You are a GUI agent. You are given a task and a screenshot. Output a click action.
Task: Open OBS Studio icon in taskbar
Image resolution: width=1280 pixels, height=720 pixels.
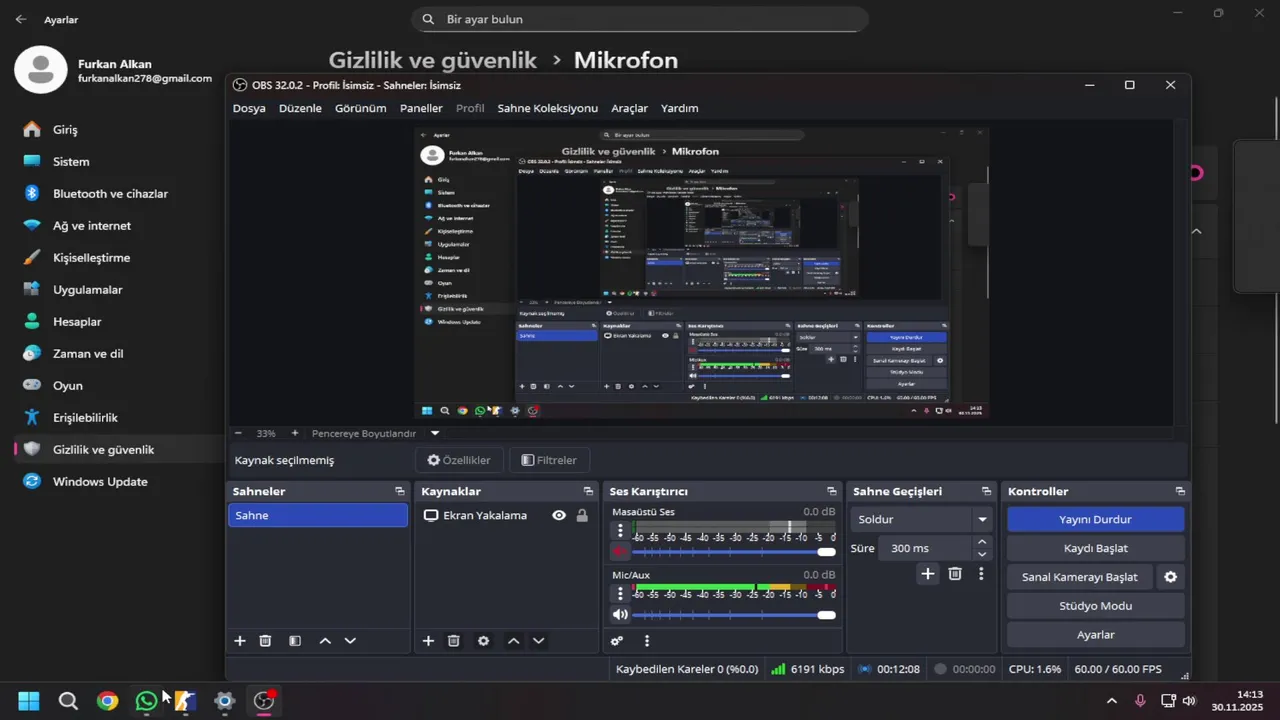coord(264,700)
